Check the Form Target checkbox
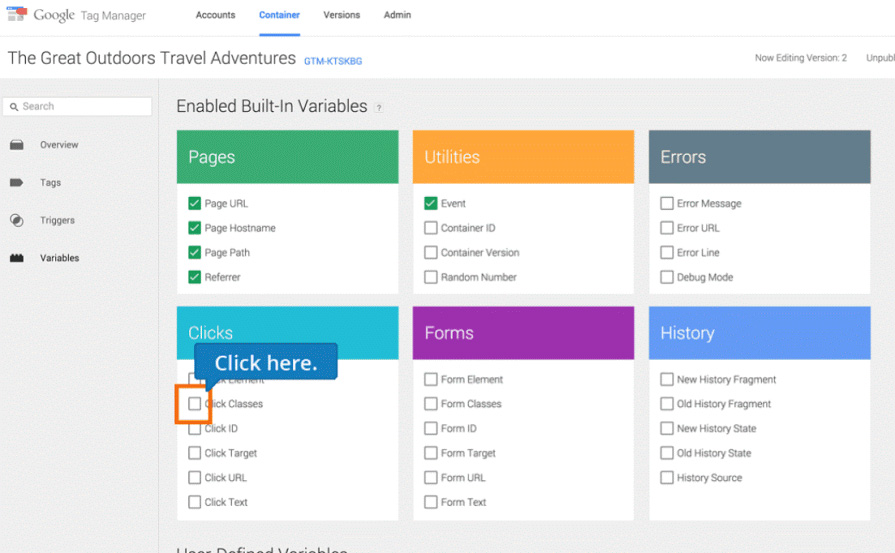Image resolution: width=895 pixels, height=553 pixels. [431, 453]
